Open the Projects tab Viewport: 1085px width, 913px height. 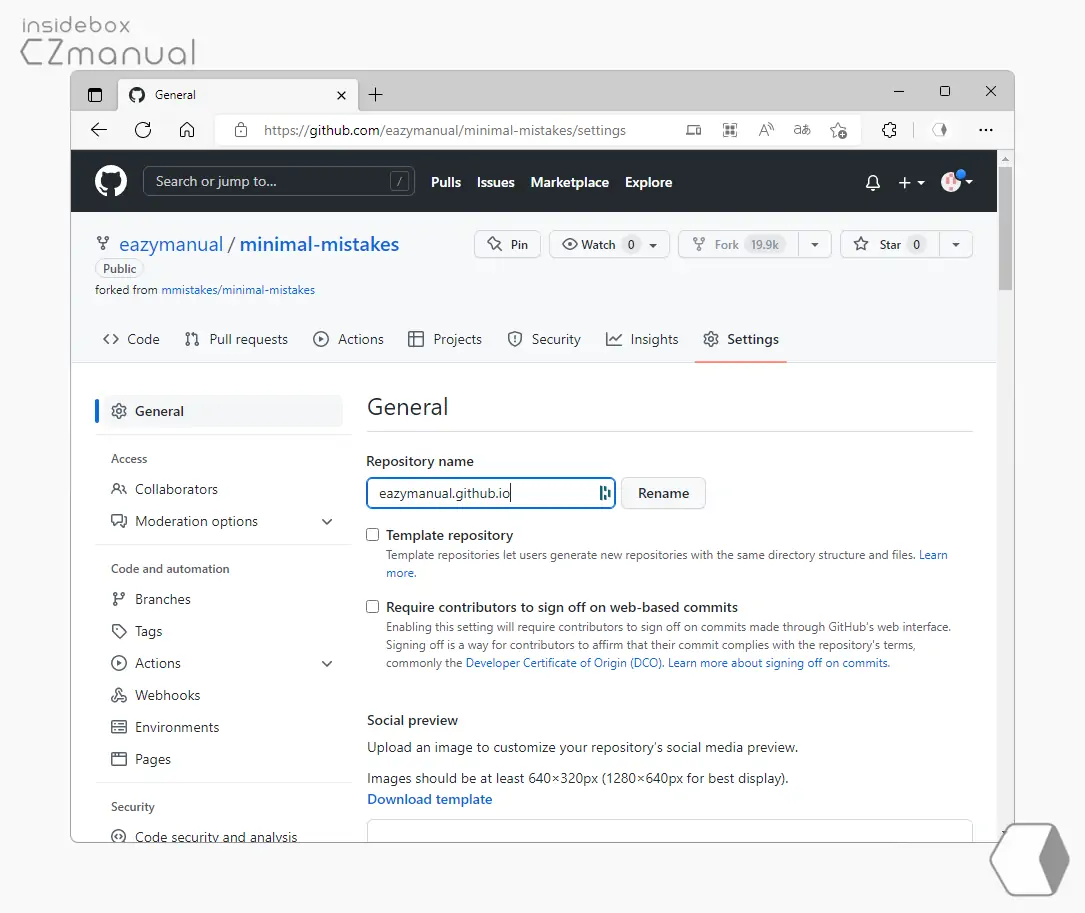445,339
